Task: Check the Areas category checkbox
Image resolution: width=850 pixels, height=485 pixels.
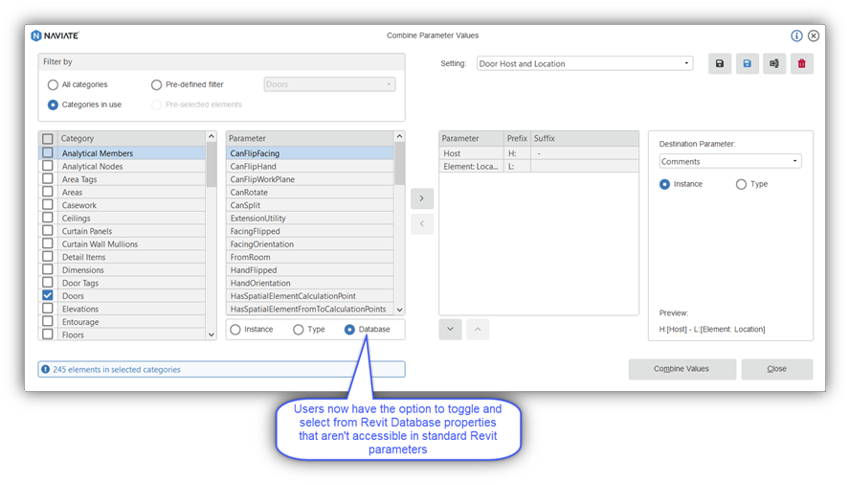Action: pyautogui.click(x=48, y=192)
